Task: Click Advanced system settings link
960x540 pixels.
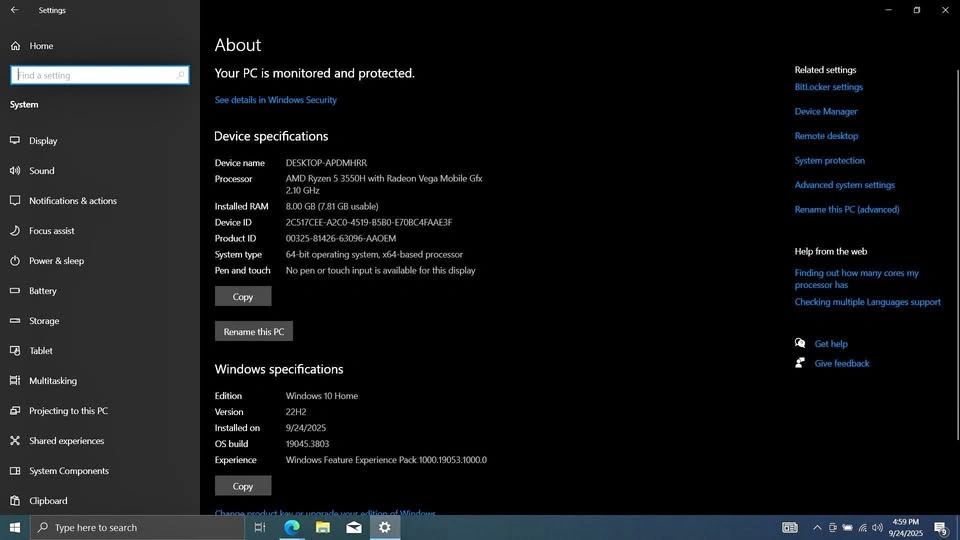Action: (x=844, y=185)
